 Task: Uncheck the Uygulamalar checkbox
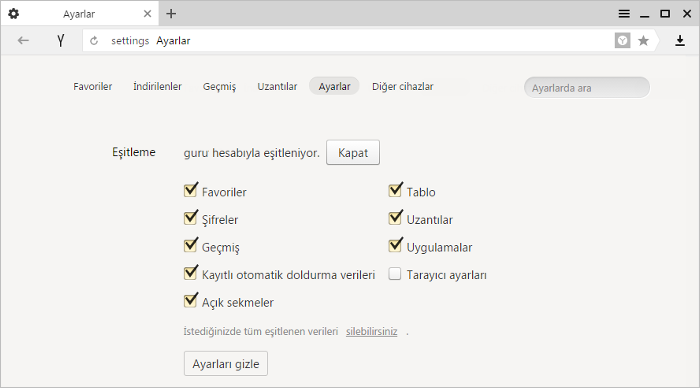coord(396,246)
